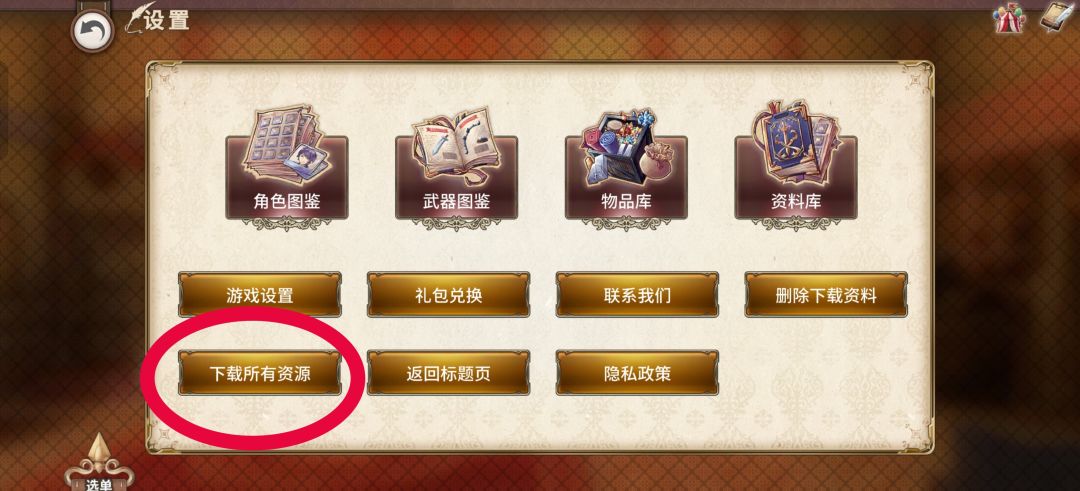Screen dimensions: 1080x491
Task: Tap the 角色图鉴 caption label
Action: 287,201
